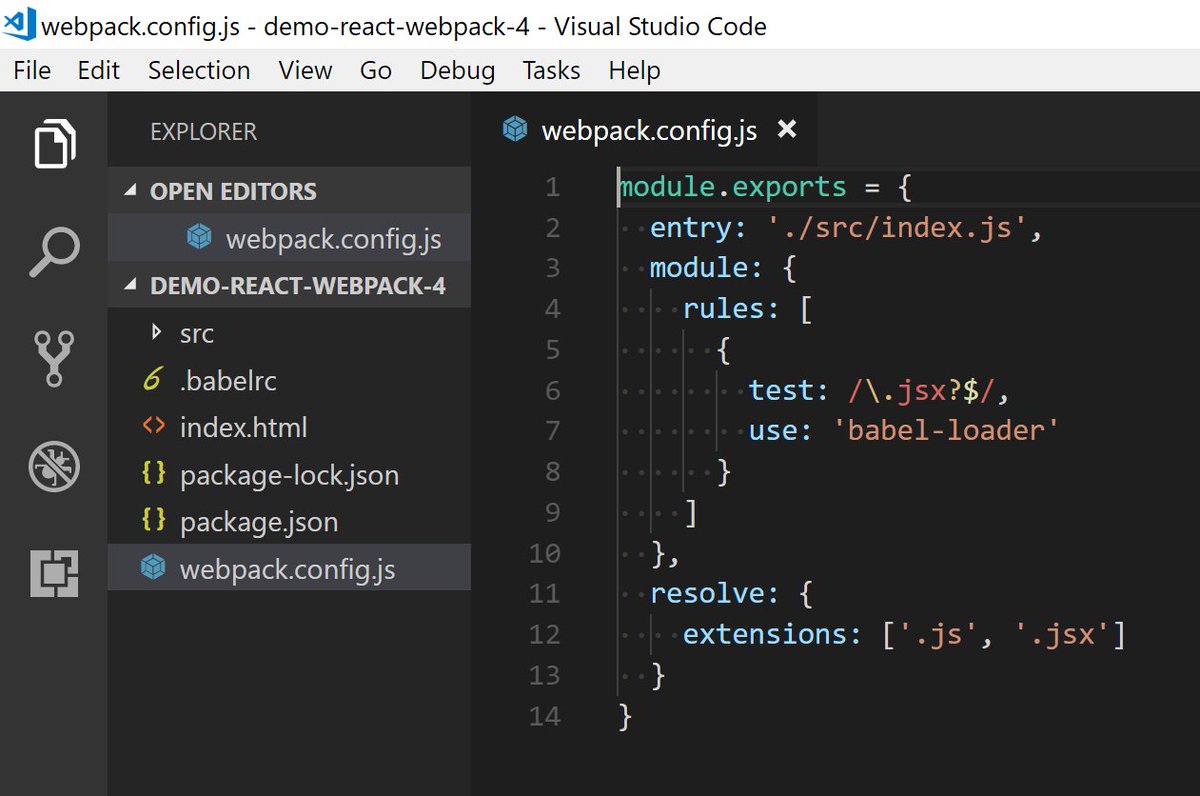1200x796 pixels.
Task: Select the src folder in explorer
Action: pos(289,333)
